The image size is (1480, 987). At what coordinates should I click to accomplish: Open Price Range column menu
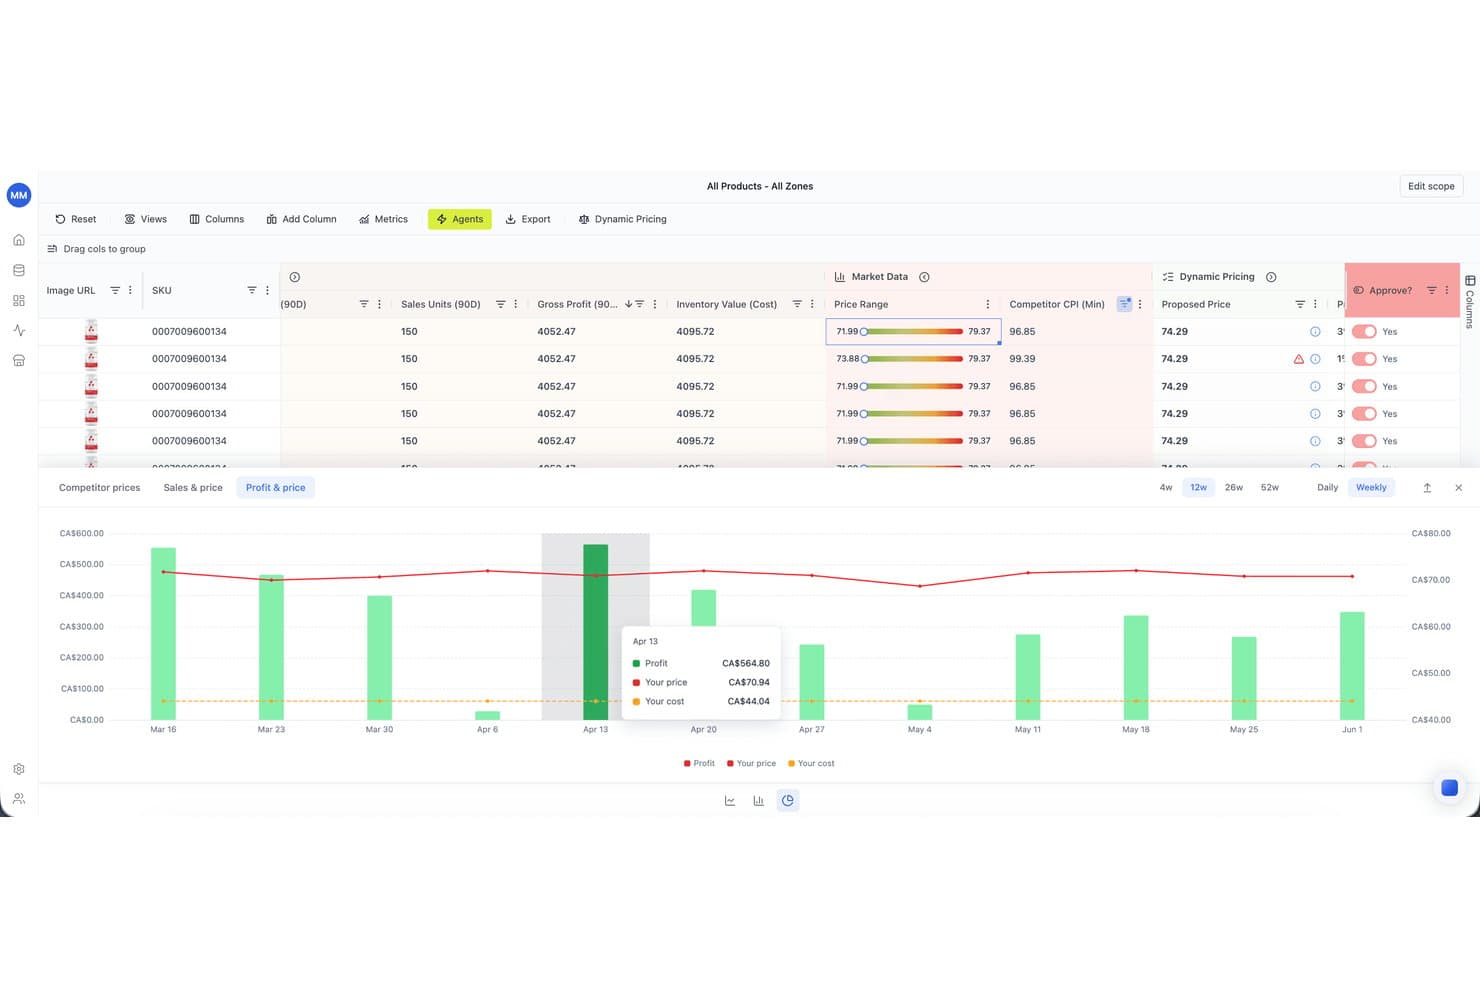(988, 304)
